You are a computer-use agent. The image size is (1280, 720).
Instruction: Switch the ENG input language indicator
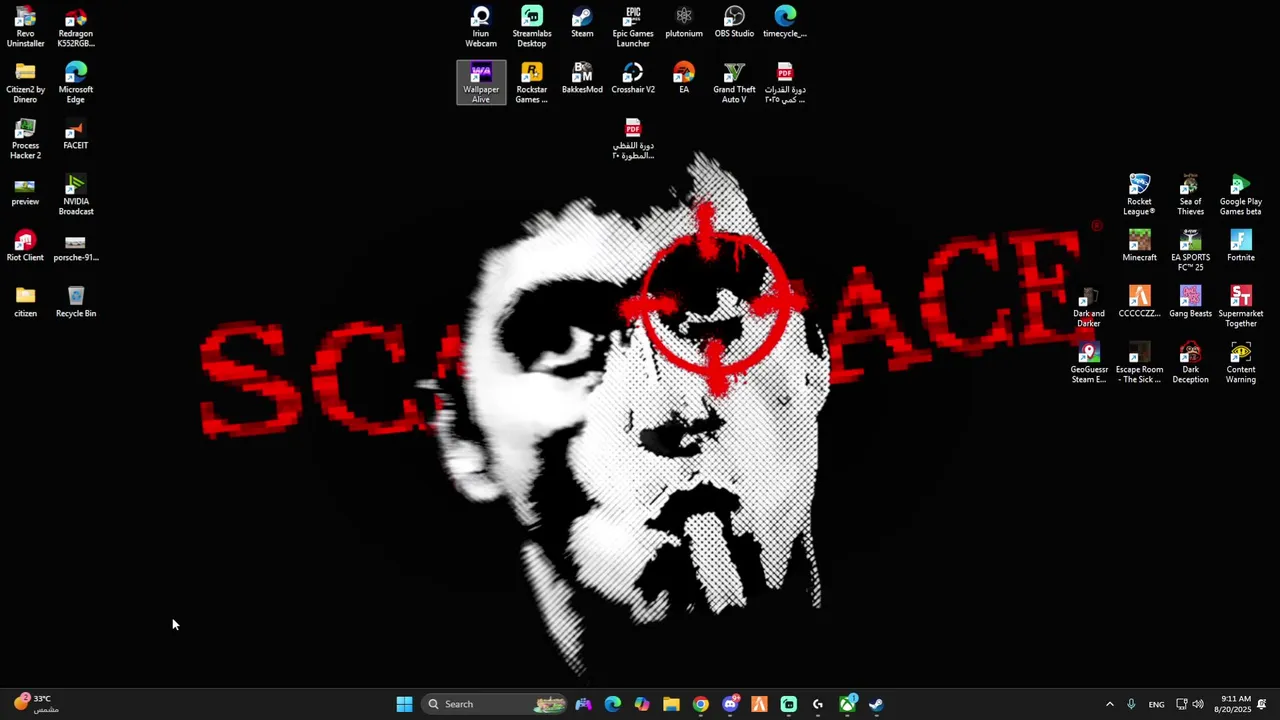1156,704
